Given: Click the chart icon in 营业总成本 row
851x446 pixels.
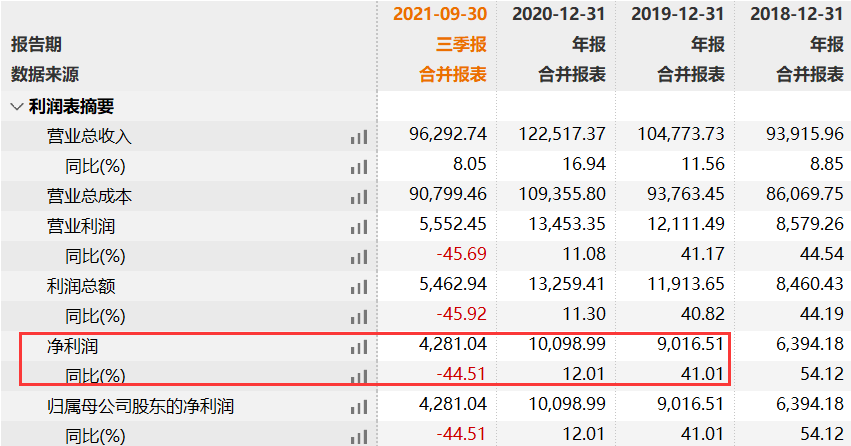Looking at the screenshot, I should [358, 196].
